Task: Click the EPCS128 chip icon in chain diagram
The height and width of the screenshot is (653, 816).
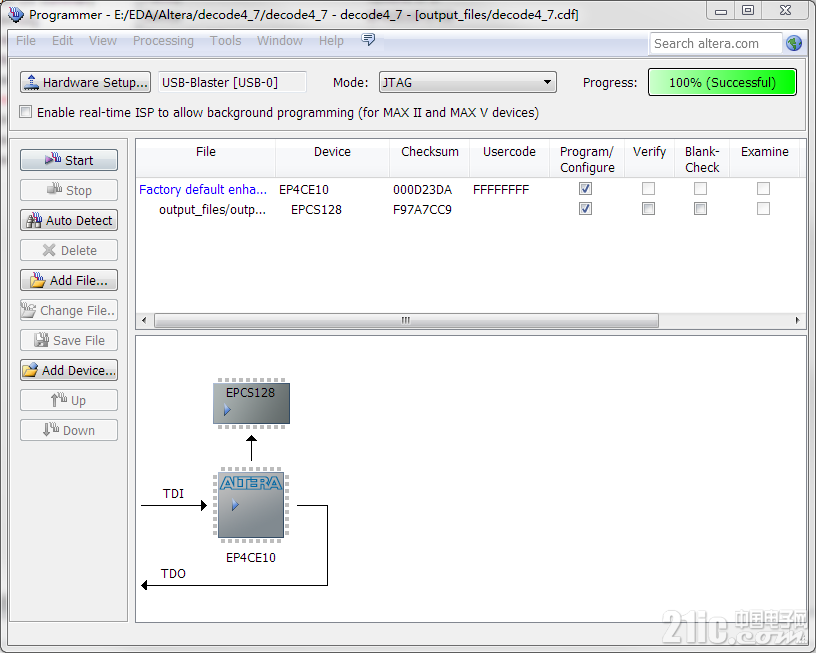Action: tap(251, 404)
